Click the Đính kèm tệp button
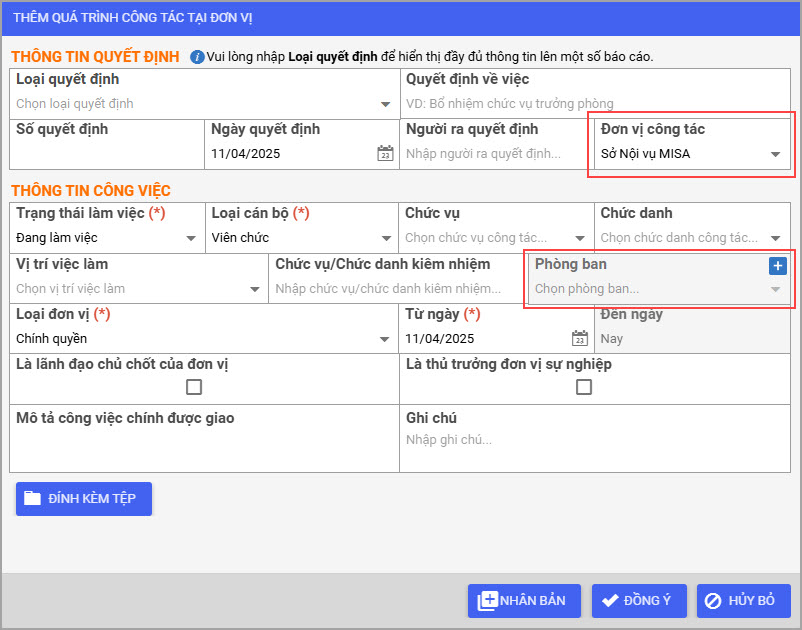The height and width of the screenshot is (630, 802). (84, 498)
